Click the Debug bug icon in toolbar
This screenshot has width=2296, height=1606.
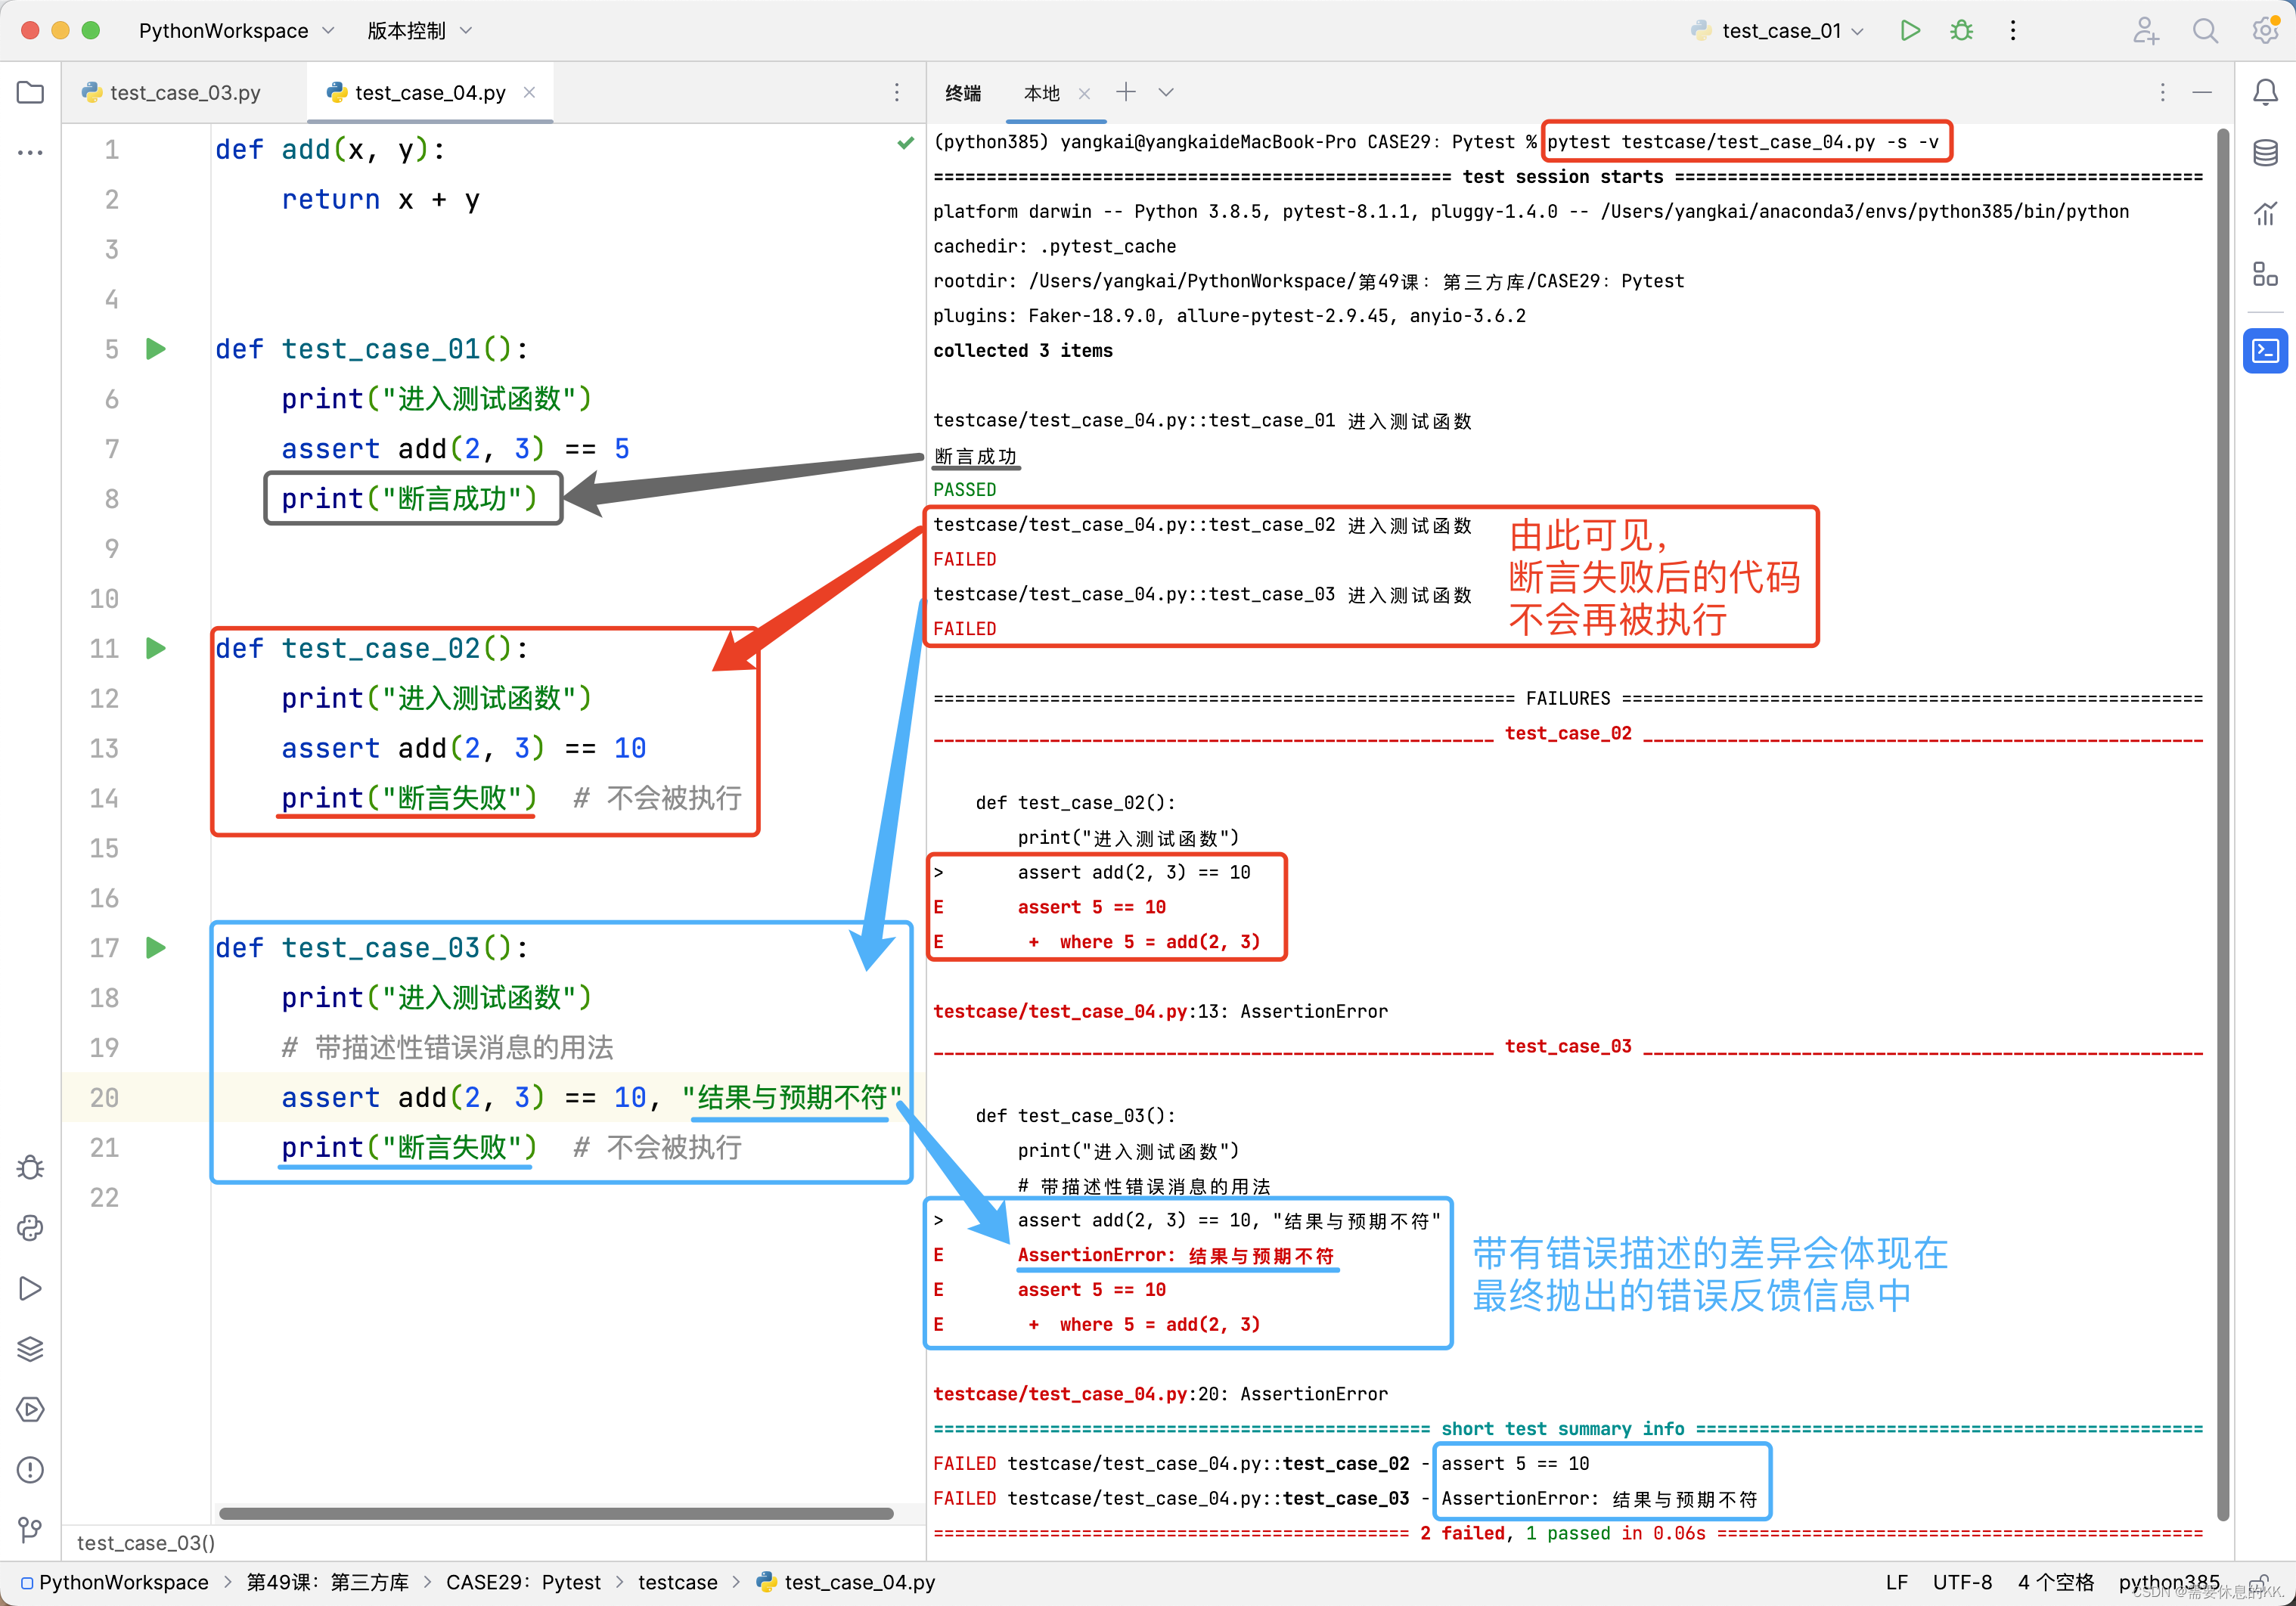tap(1961, 30)
